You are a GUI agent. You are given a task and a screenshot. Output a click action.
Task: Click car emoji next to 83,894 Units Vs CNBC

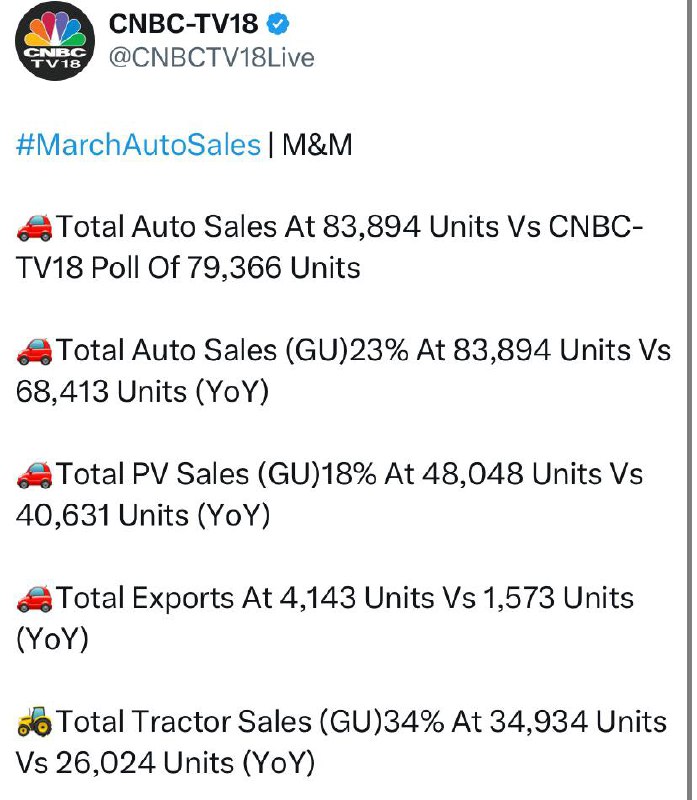point(34,227)
